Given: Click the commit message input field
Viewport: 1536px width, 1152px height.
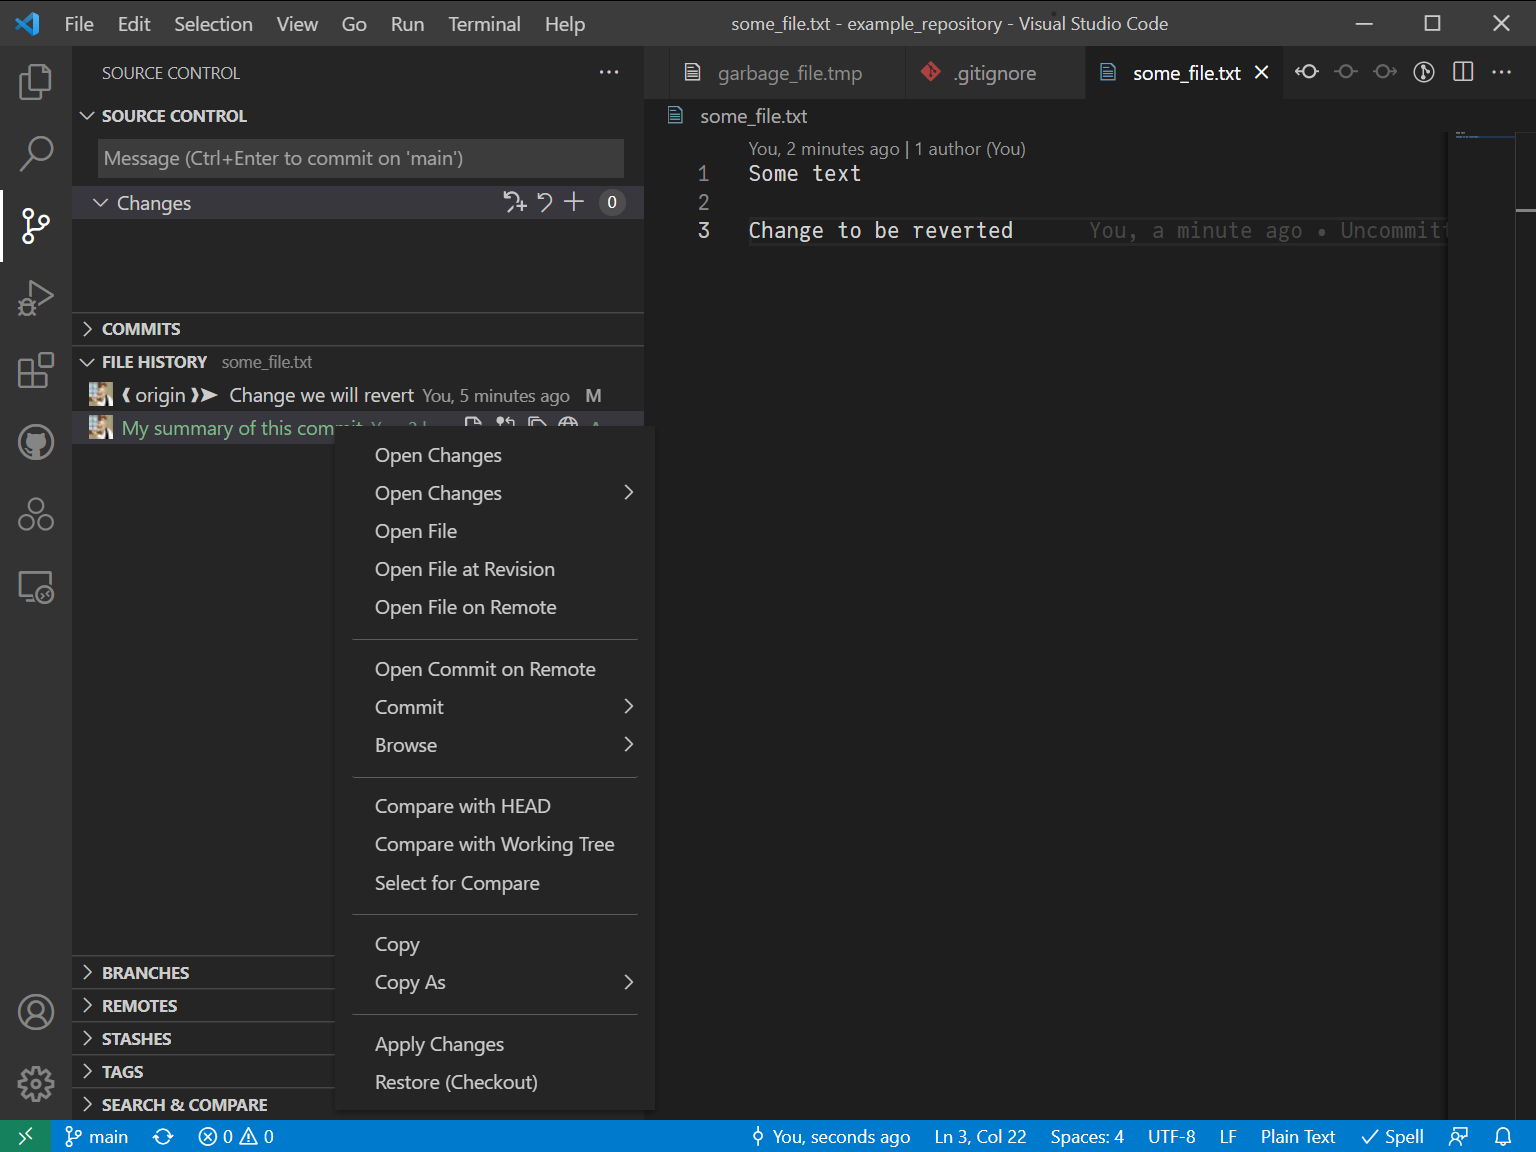Looking at the screenshot, I should [x=360, y=158].
